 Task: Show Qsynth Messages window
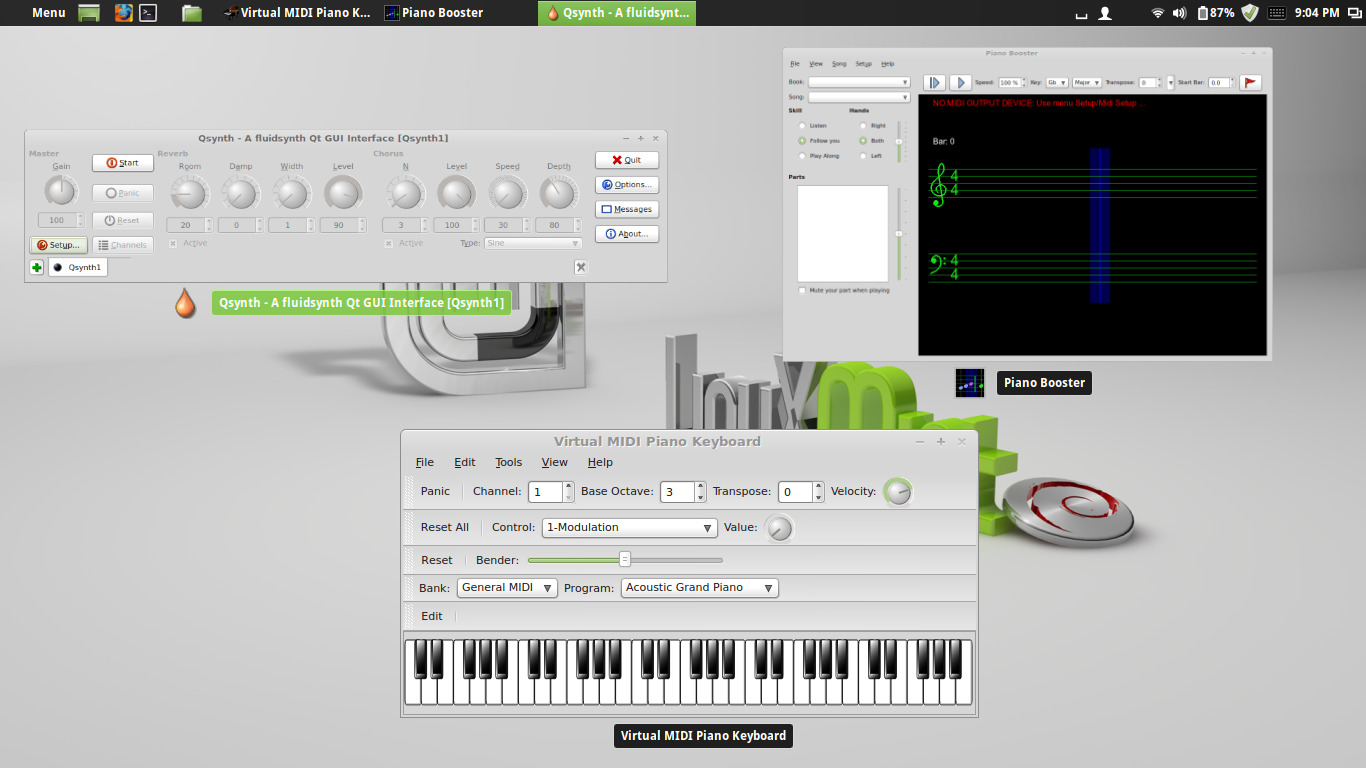click(x=627, y=210)
